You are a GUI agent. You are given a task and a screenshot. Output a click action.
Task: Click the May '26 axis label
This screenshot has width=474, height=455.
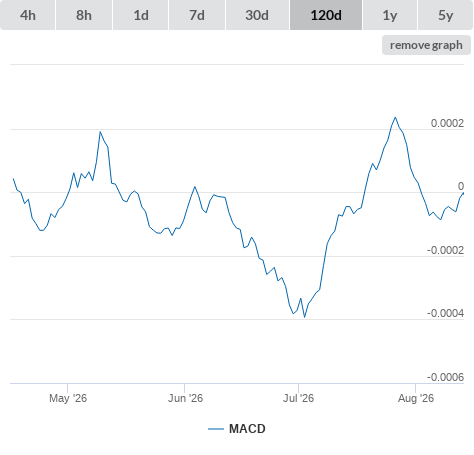click(x=68, y=398)
